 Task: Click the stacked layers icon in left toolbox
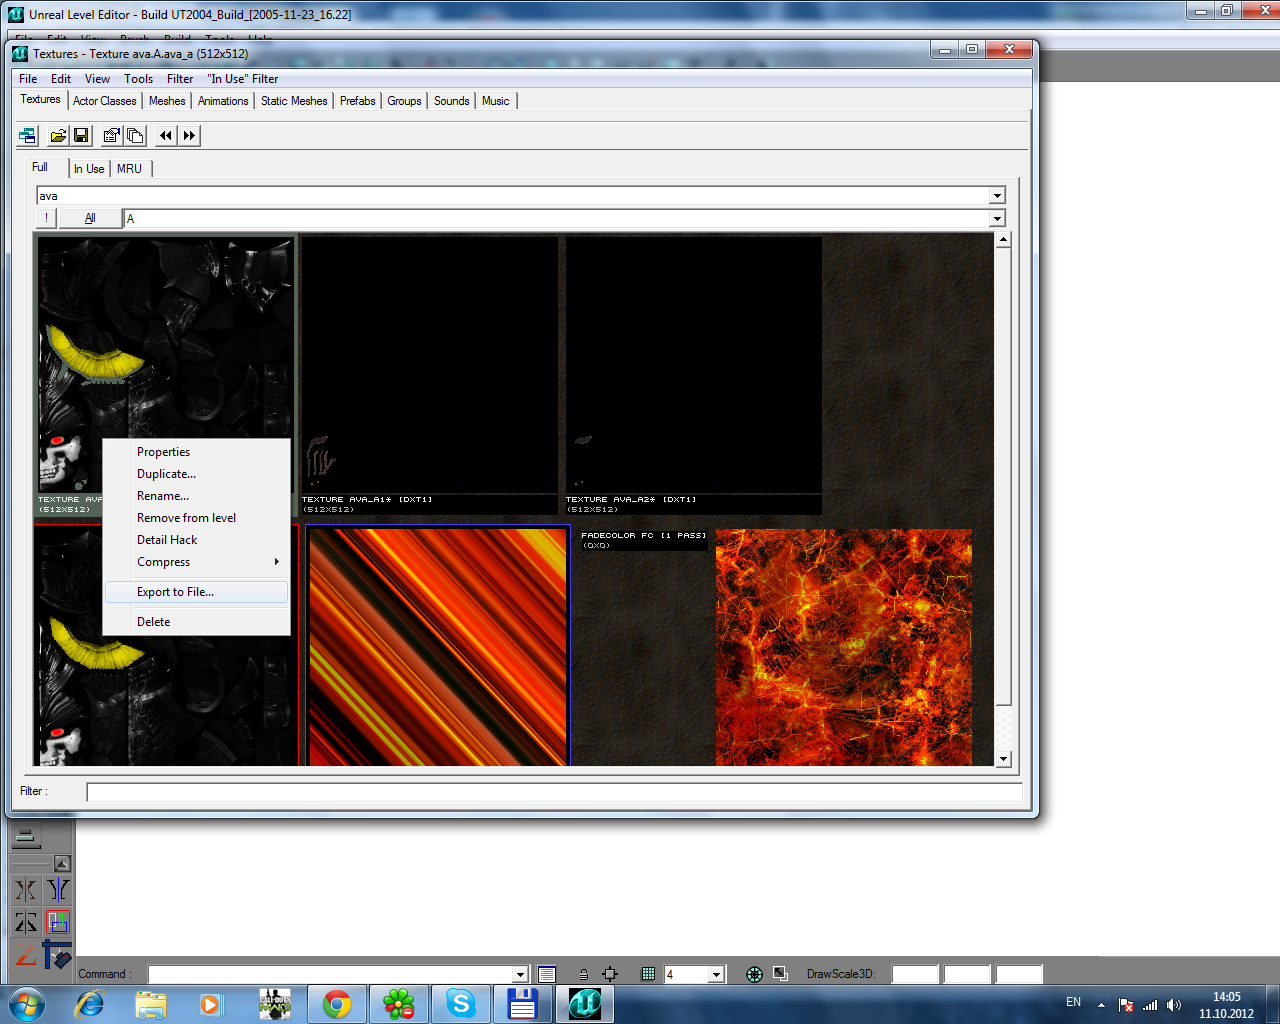pyautogui.click(x=27, y=837)
